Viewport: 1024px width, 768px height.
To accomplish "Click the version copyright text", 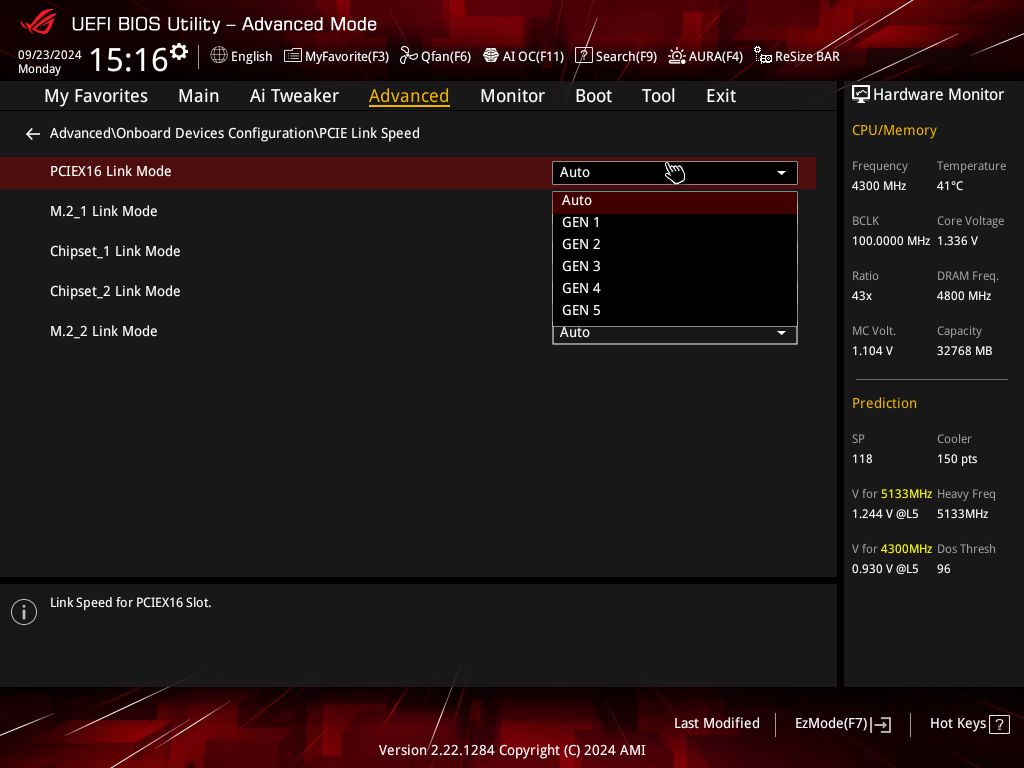I will [x=512, y=750].
